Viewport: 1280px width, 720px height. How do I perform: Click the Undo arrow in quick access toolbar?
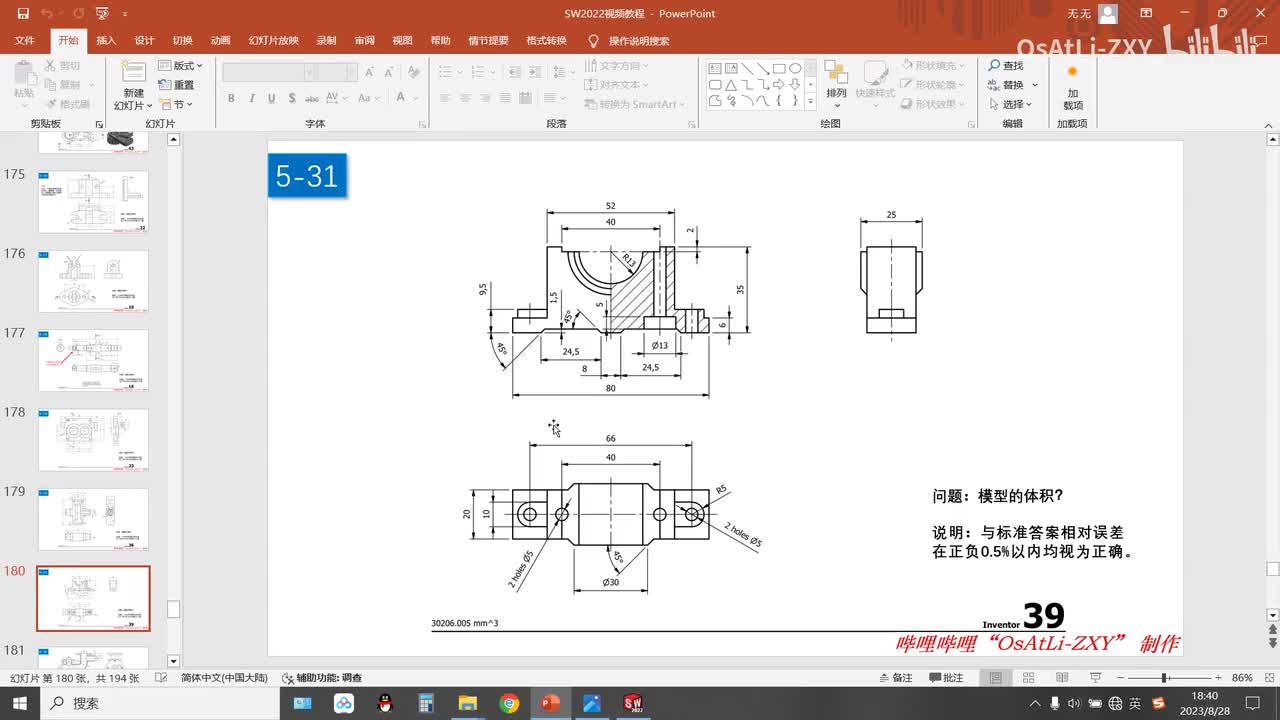coord(47,14)
